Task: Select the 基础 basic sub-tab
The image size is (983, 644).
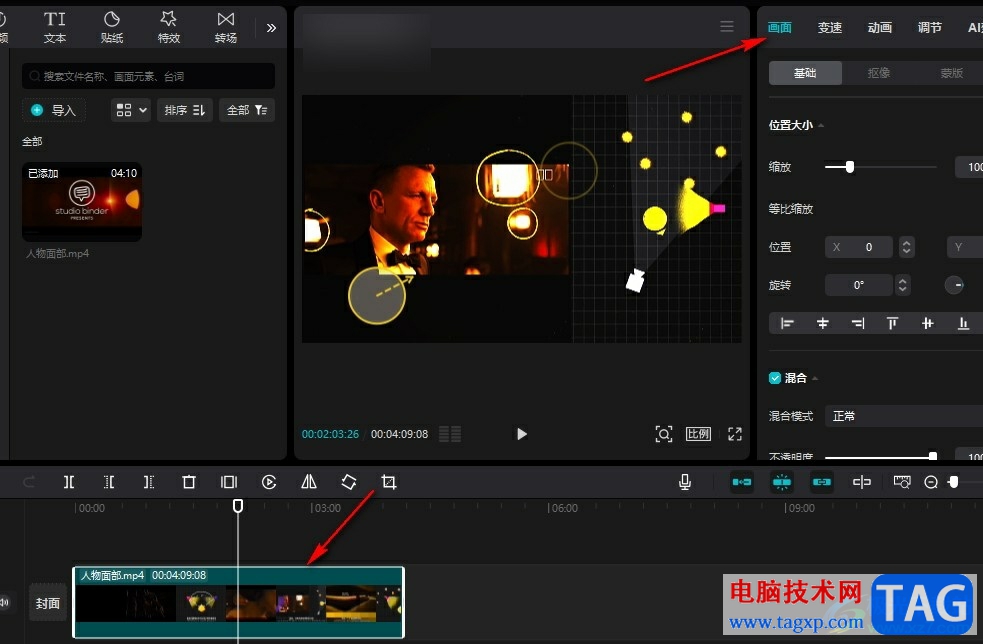Action: point(805,73)
